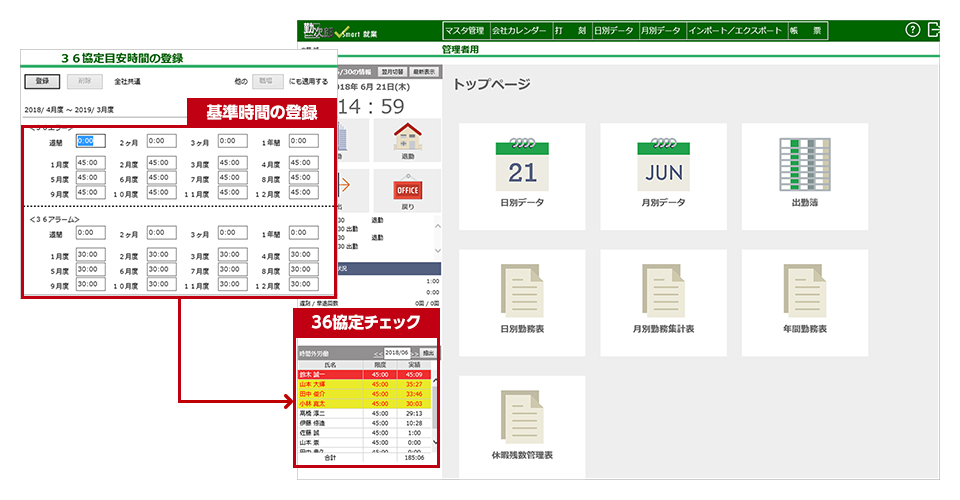The width and height of the screenshot is (960, 500).
Task: Click the 最新表示 button
Action: (424, 72)
